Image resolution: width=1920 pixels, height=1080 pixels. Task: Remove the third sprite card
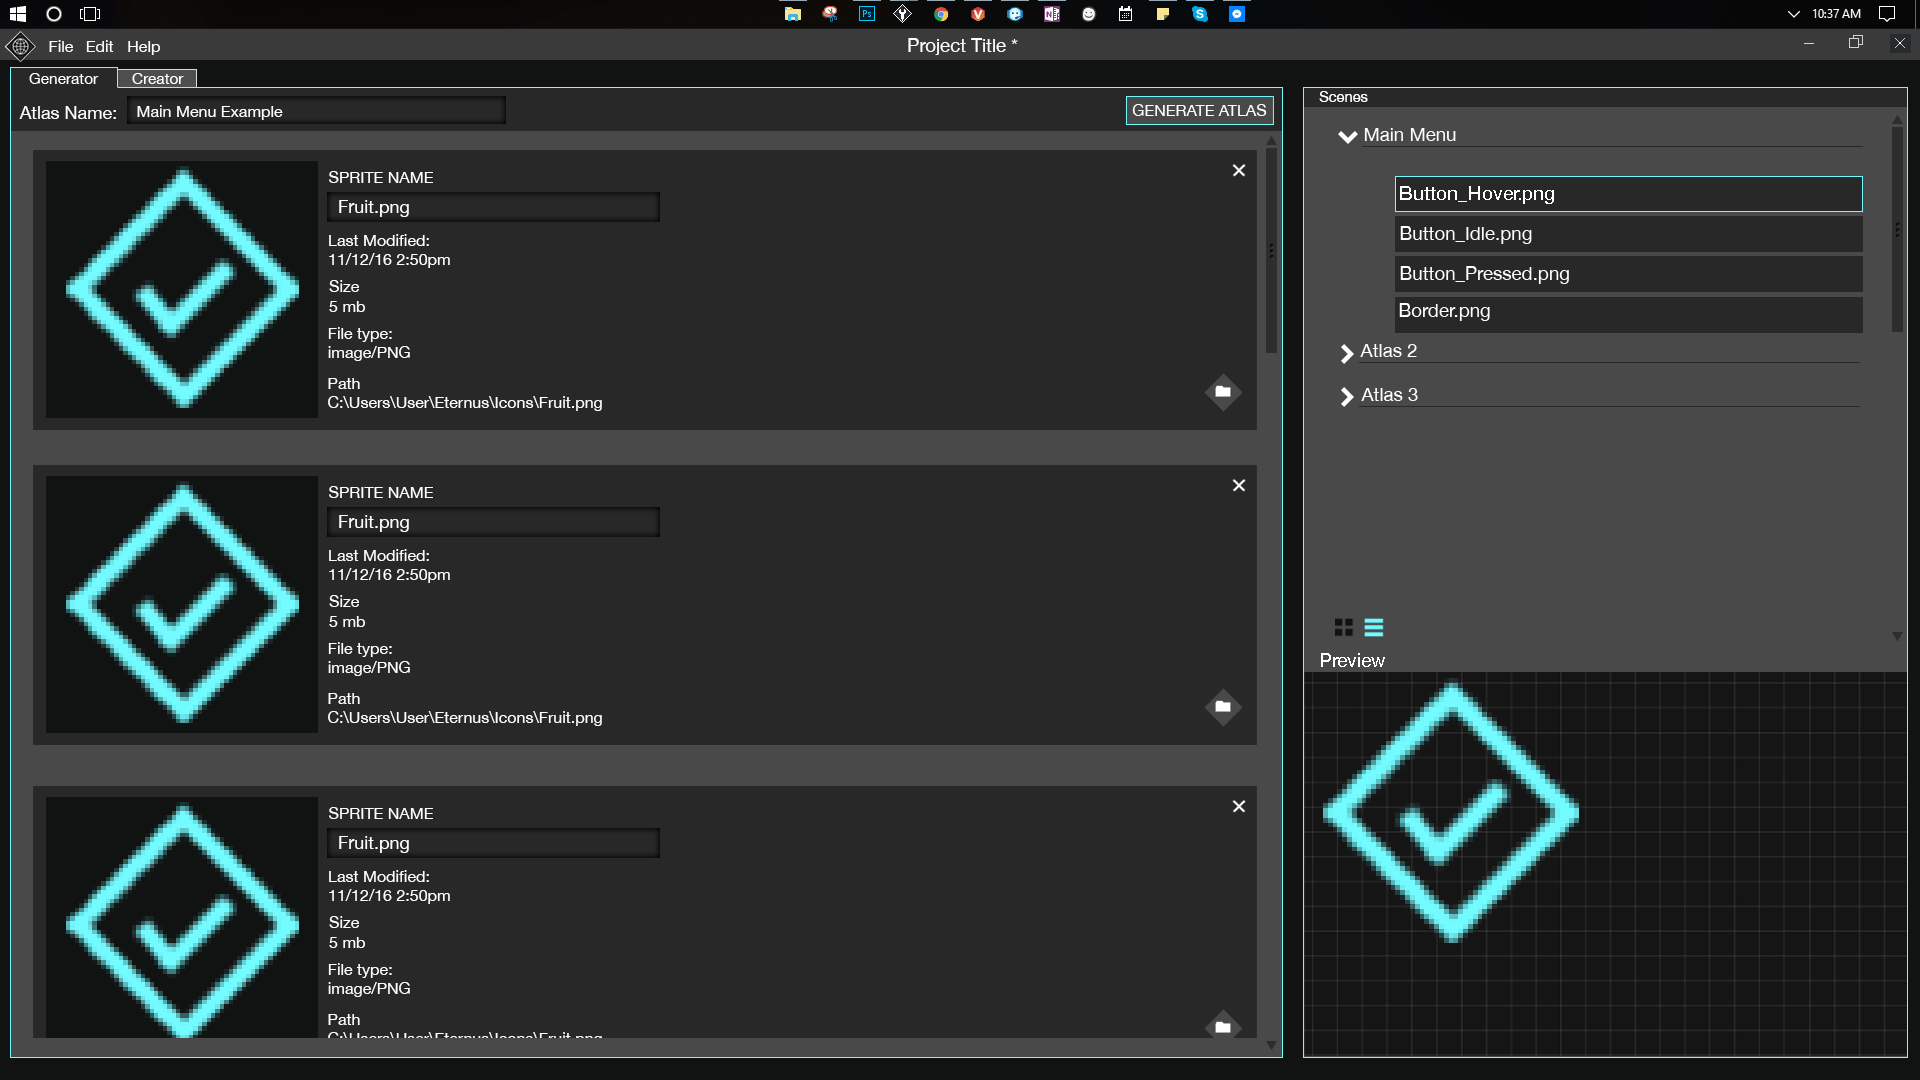1238,806
